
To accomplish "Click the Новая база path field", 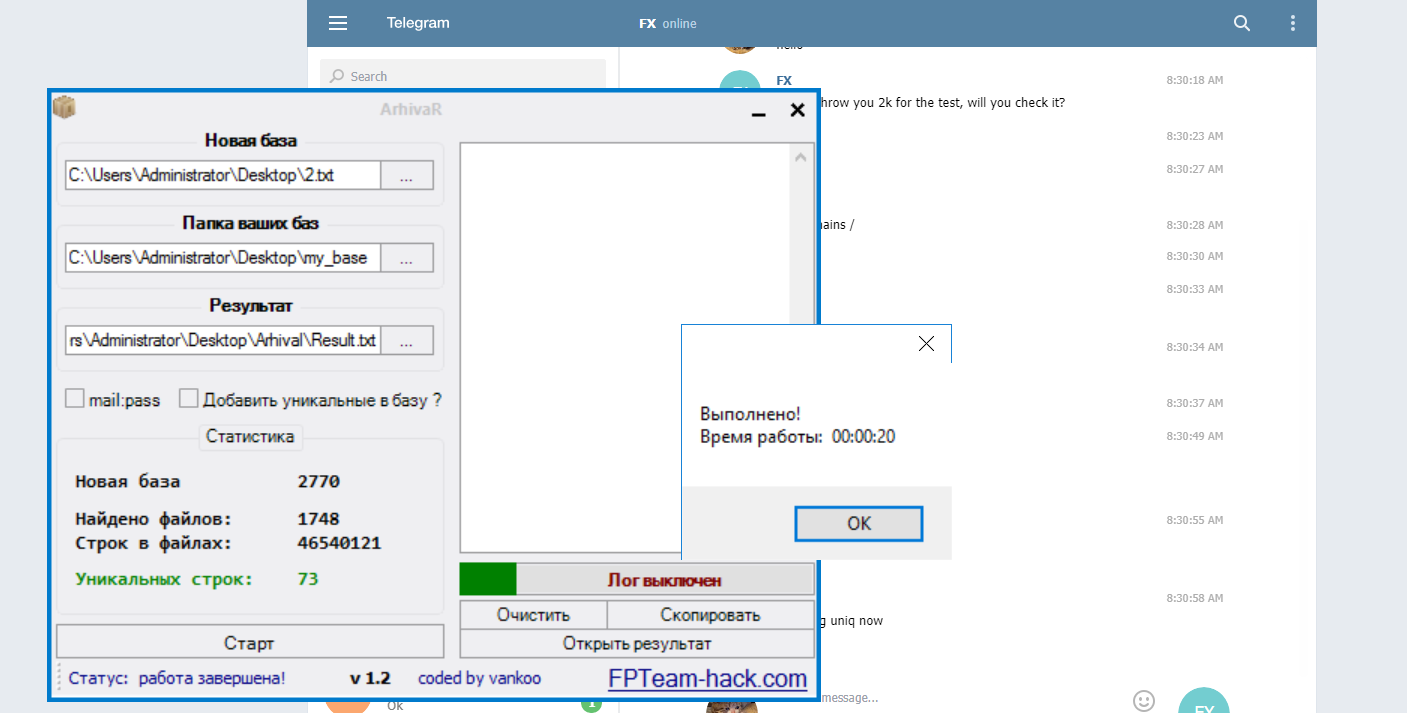I will click(223, 175).
